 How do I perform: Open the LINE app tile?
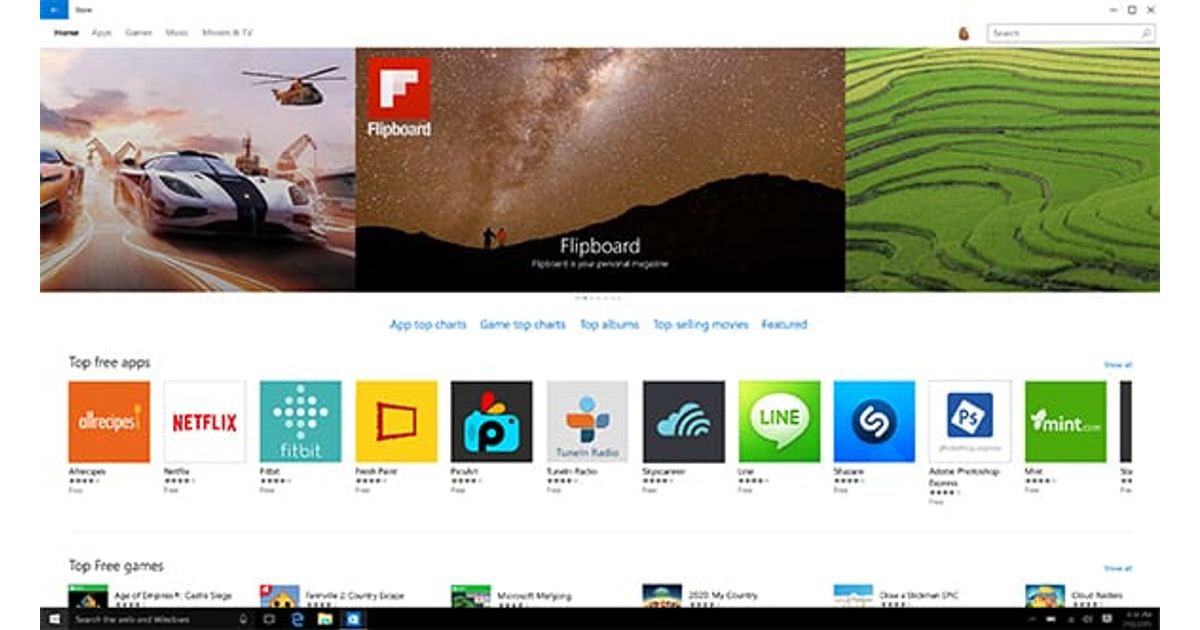tap(779, 421)
